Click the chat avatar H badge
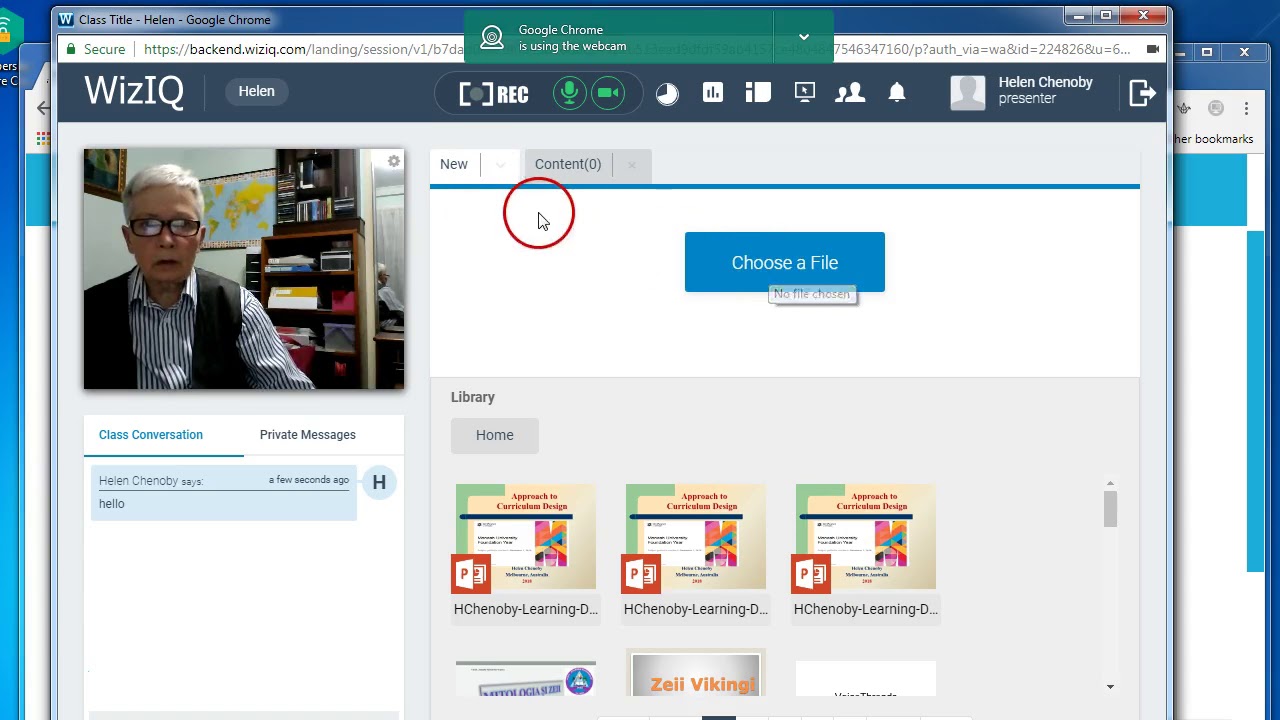This screenshot has height=720, width=1280. pyautogui.click(x=379, y=483)
